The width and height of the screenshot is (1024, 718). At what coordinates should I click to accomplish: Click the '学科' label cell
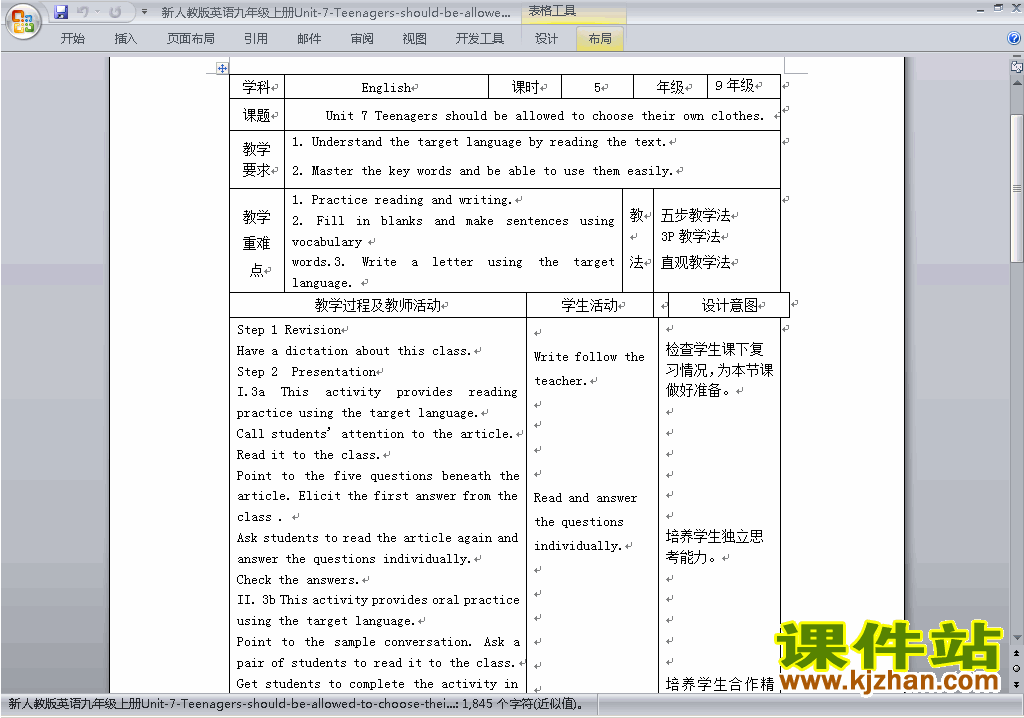pyautogui.click(x=257, y=87)
